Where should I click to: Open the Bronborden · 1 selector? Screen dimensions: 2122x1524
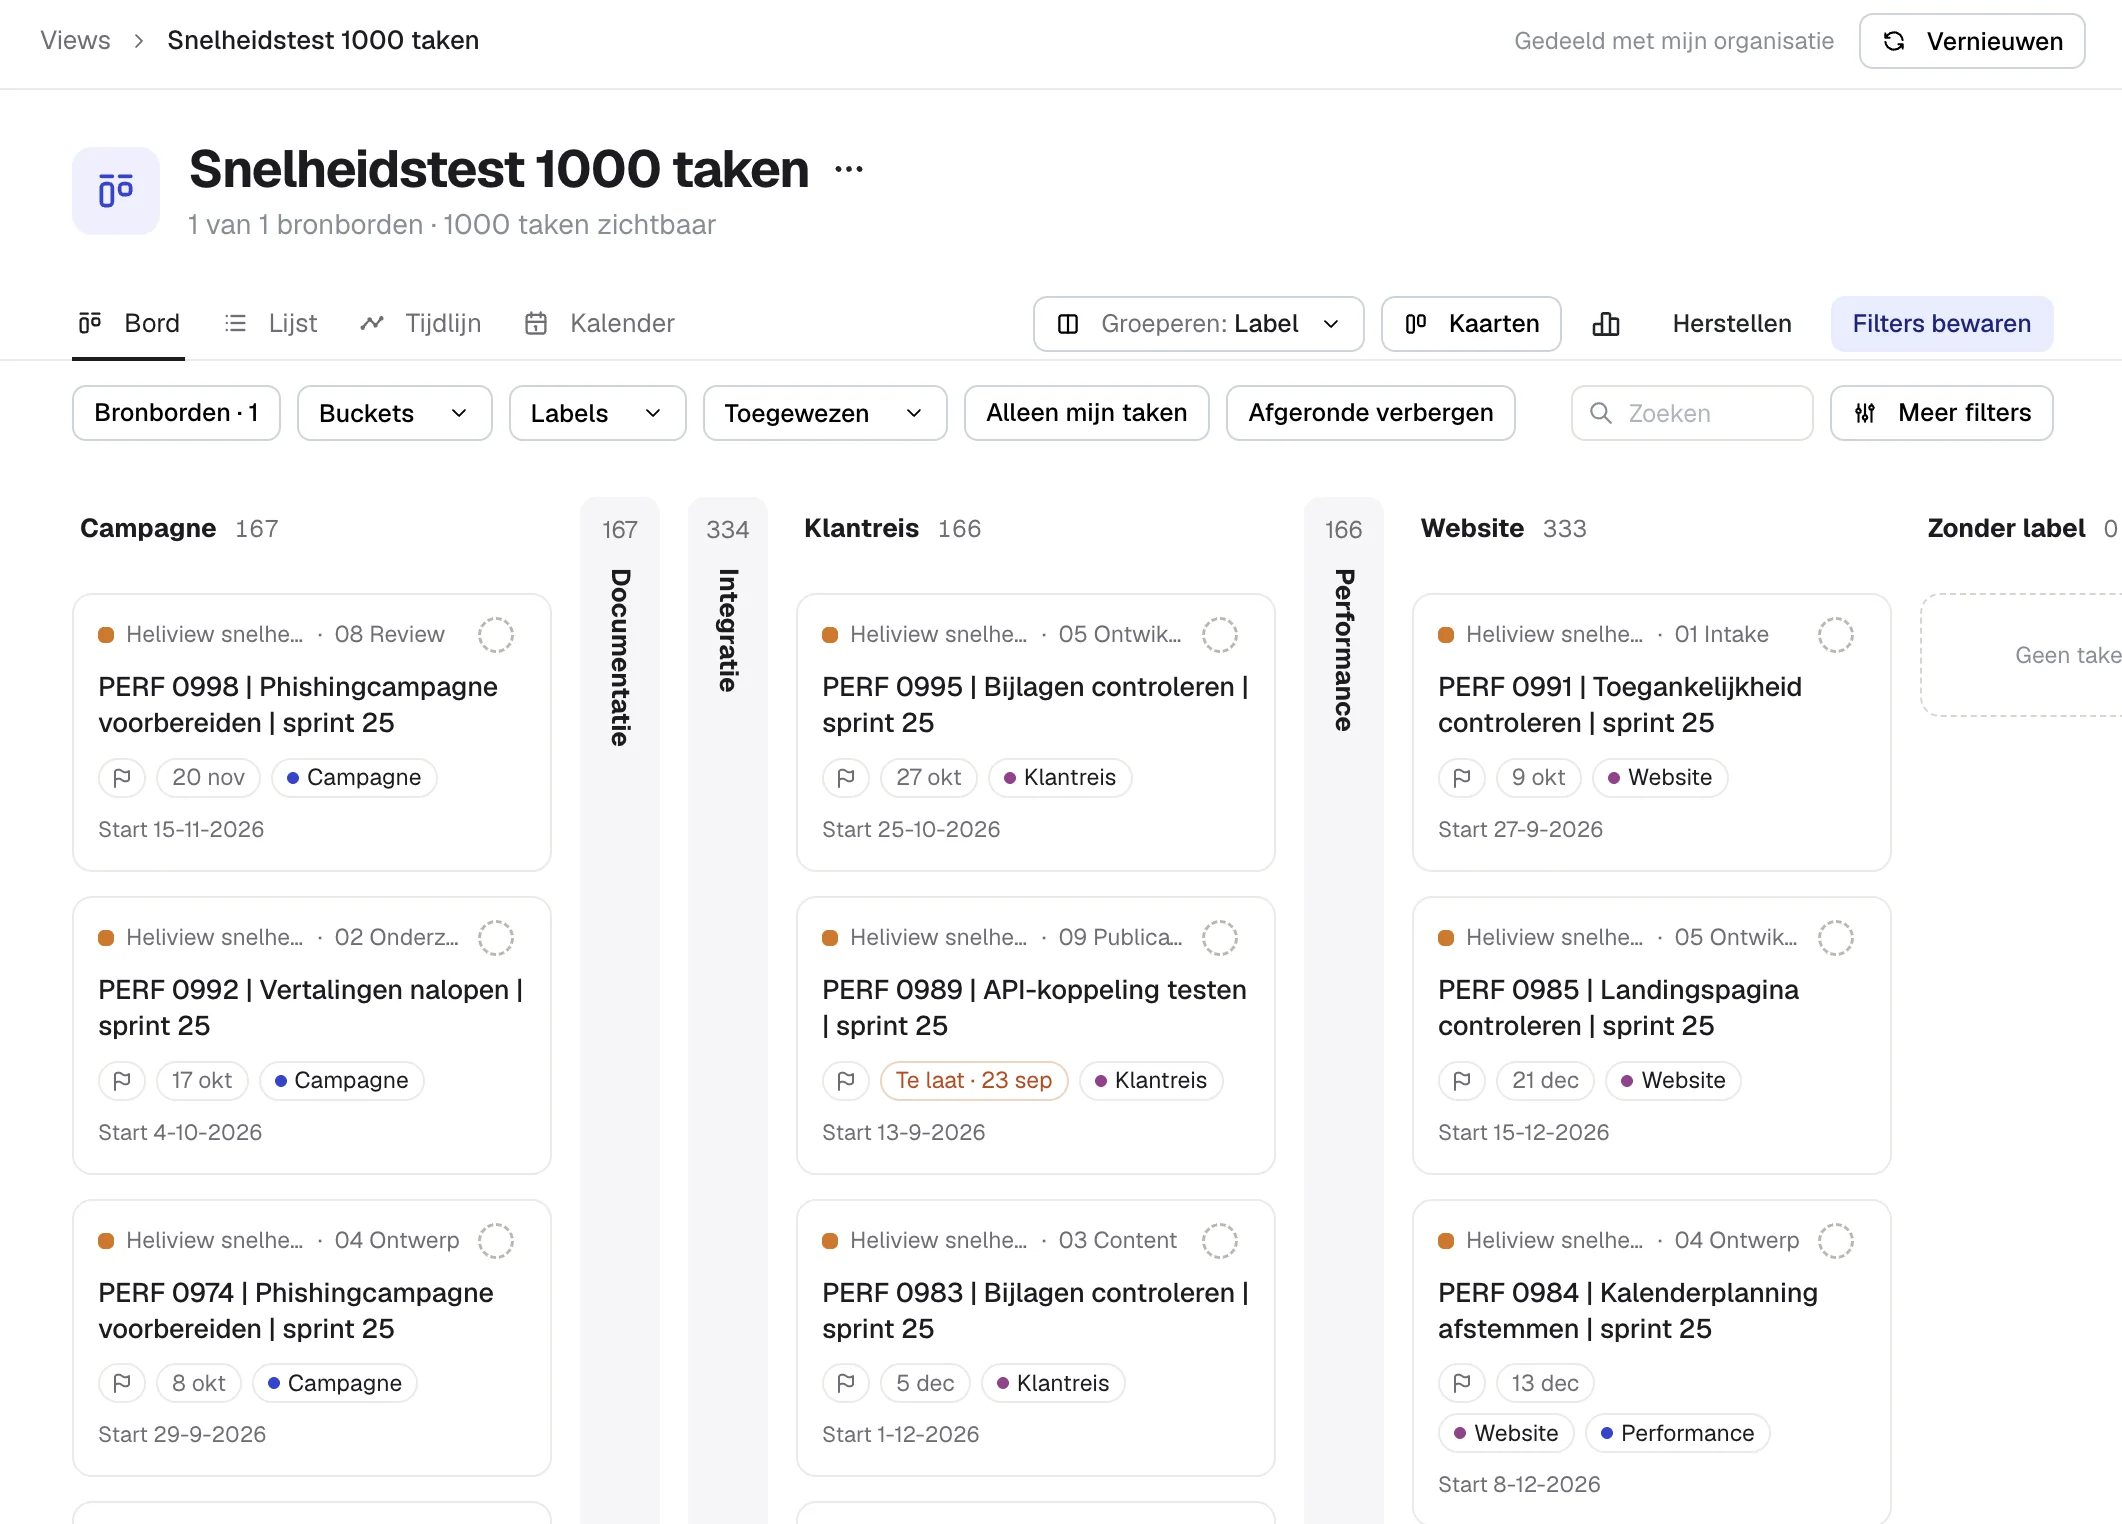tap(176, 413)
